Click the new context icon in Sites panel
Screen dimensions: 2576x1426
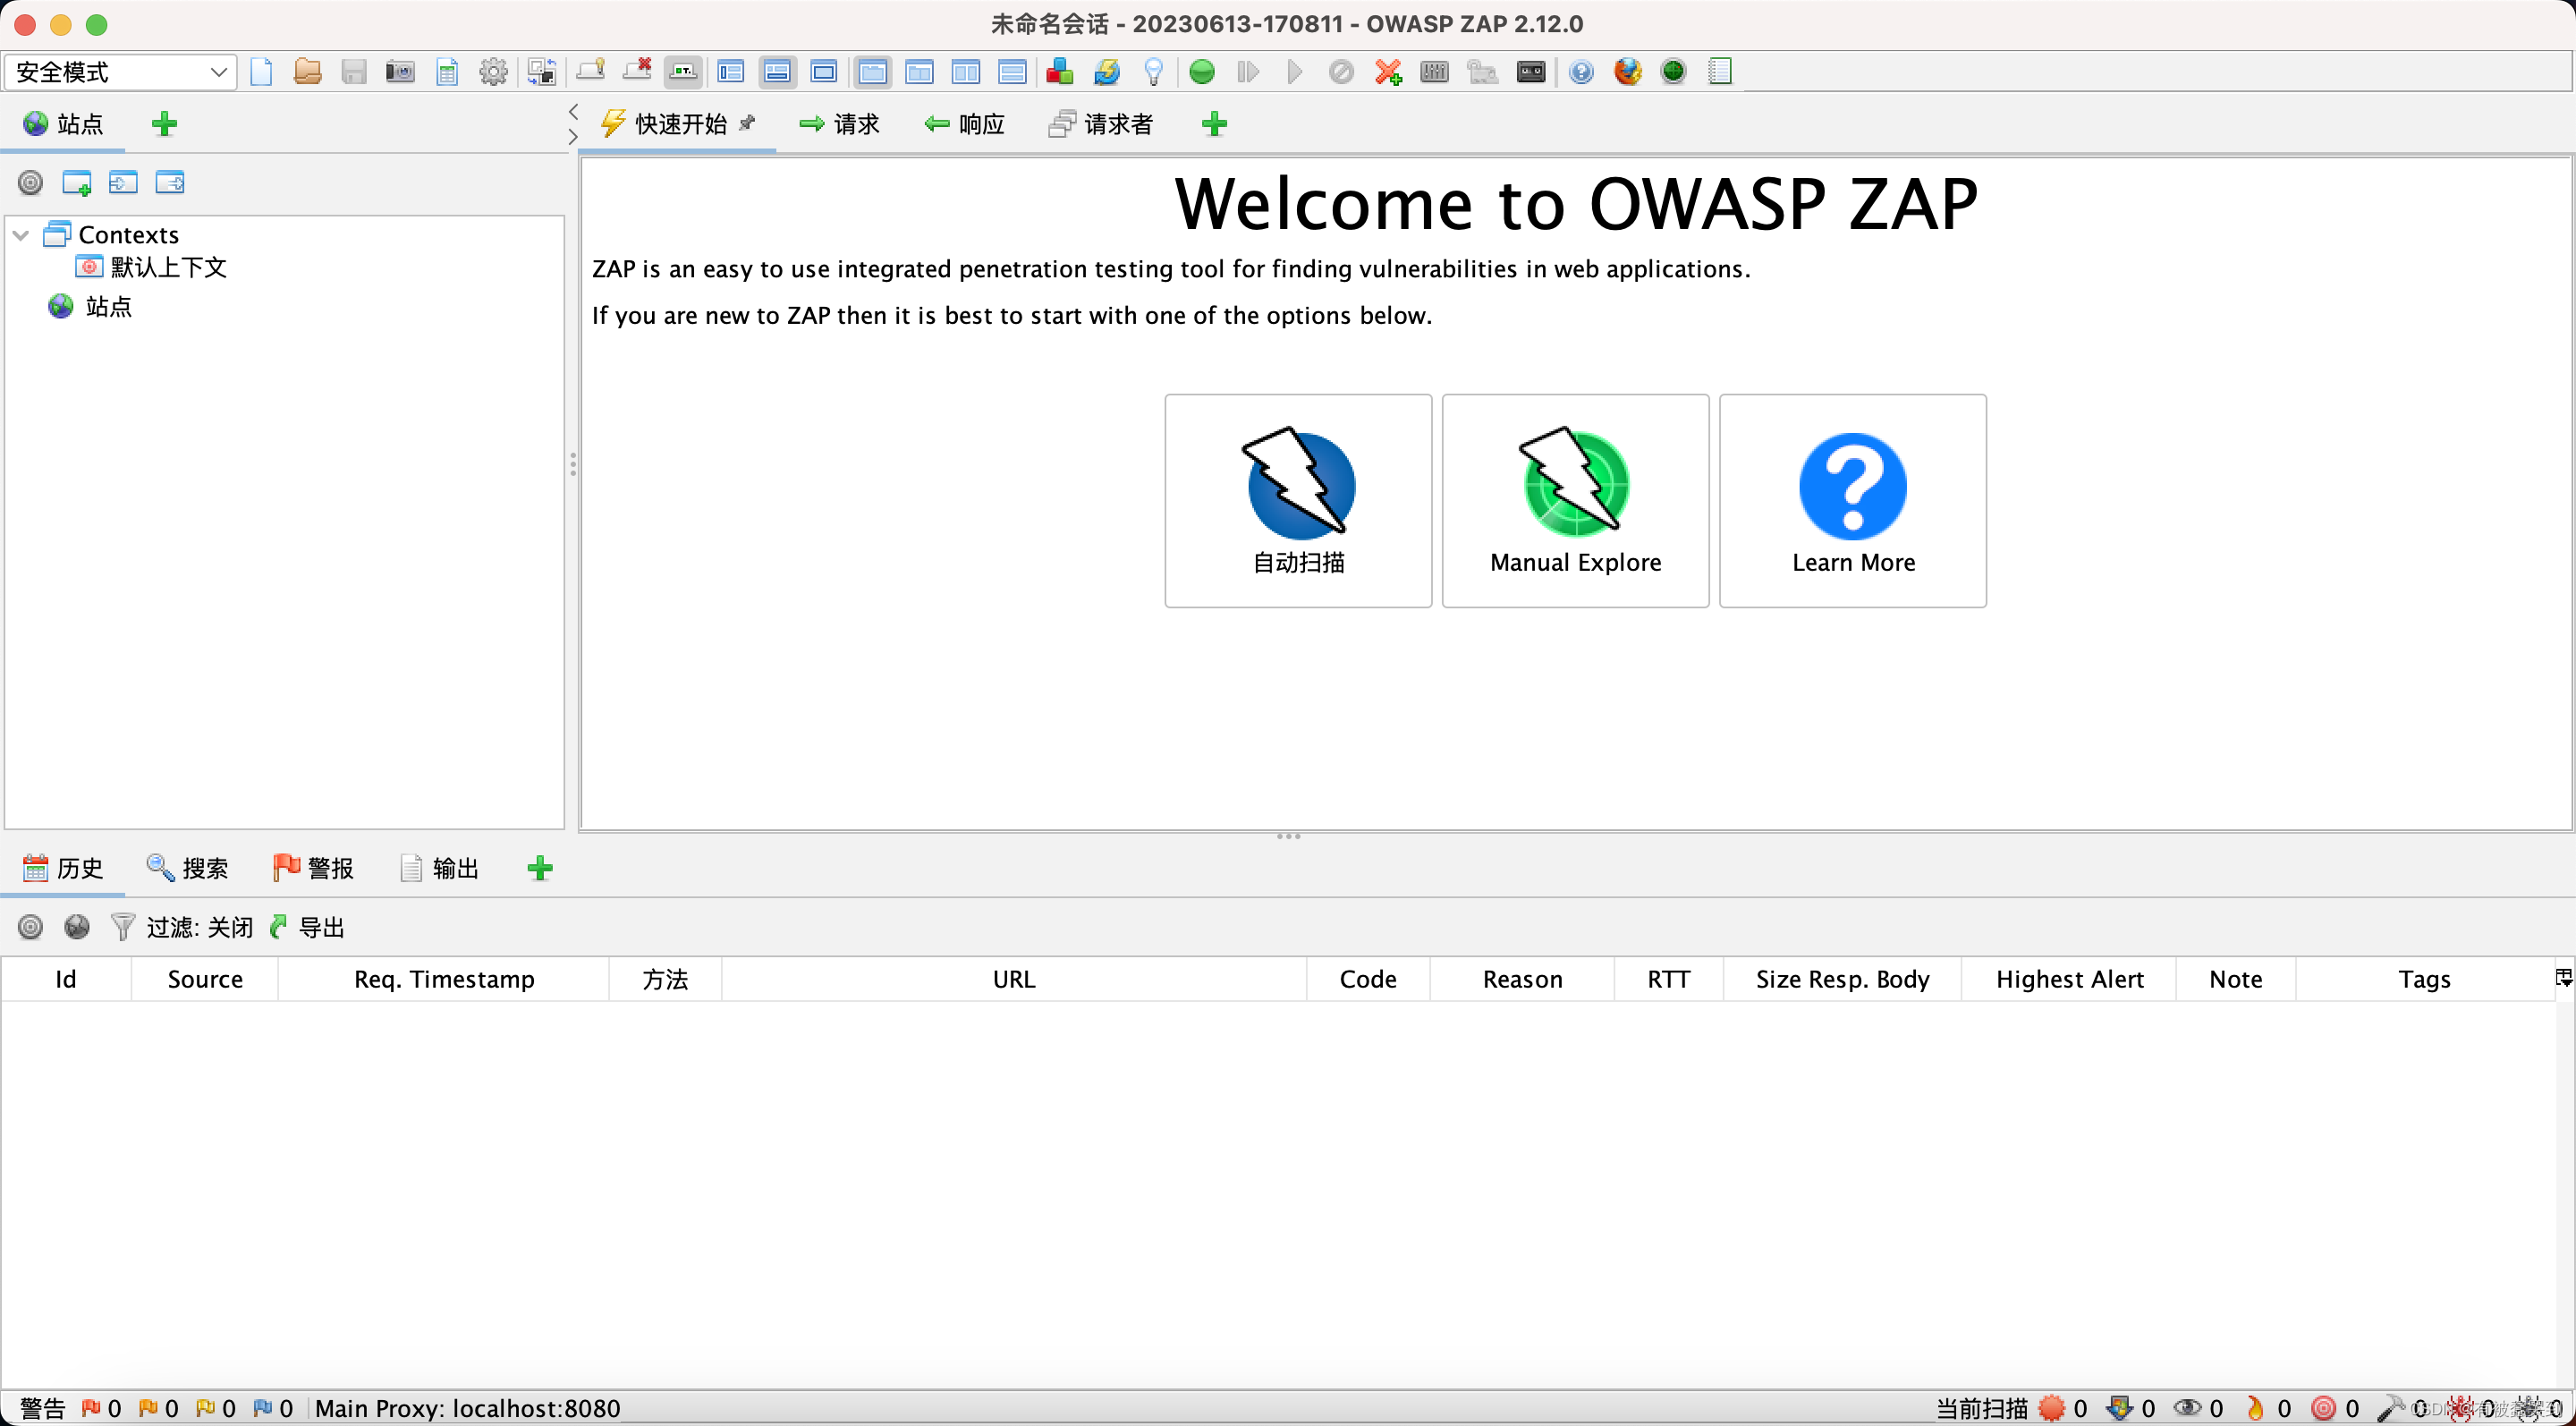click(77, 183)
